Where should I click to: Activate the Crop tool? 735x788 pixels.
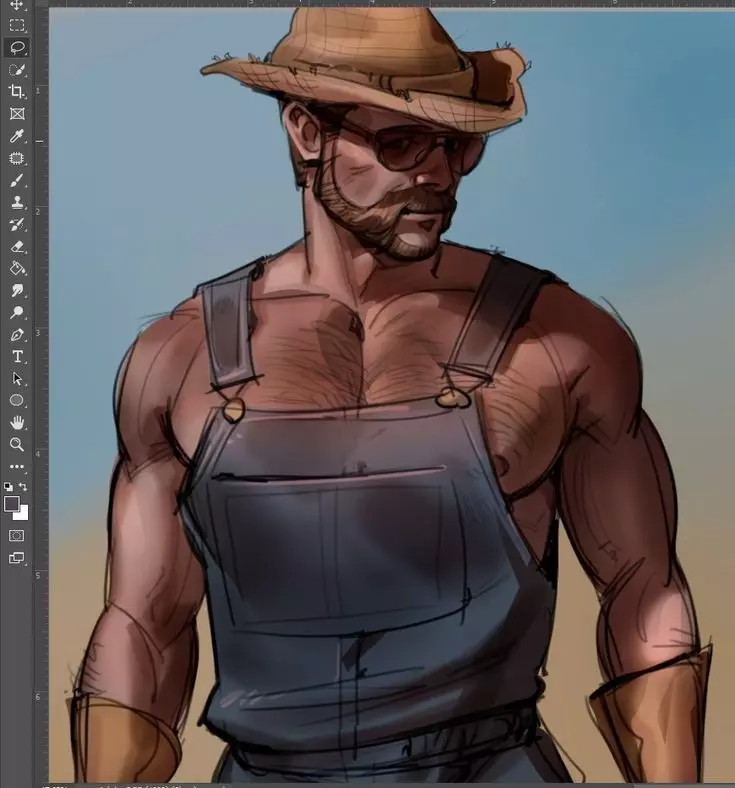[x=17, y=92]
